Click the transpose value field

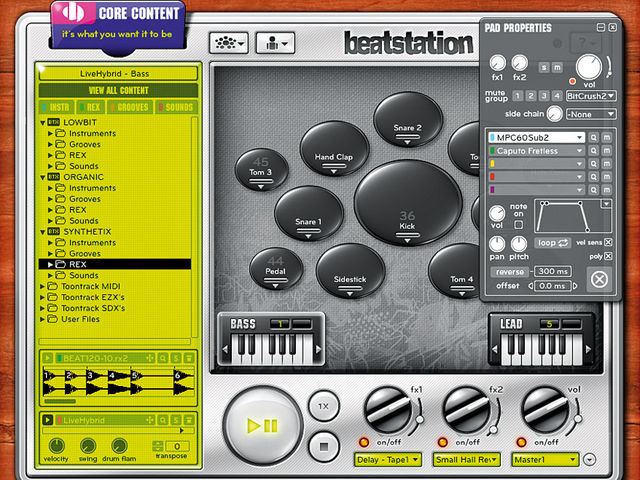[x=177, y=446]
